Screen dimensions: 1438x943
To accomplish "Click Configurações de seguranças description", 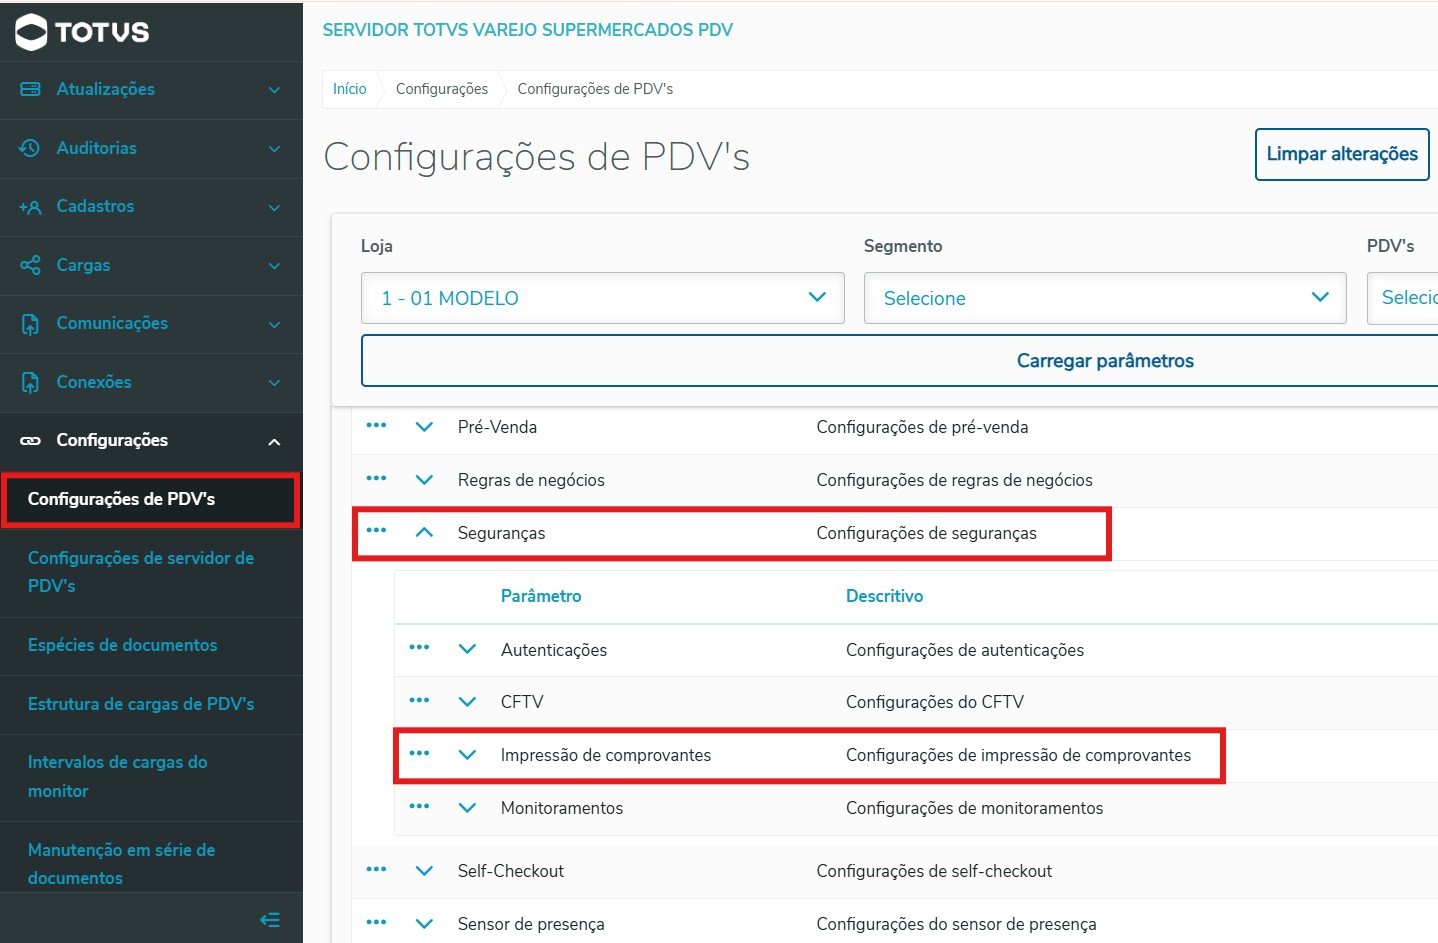I will [926, 533].
